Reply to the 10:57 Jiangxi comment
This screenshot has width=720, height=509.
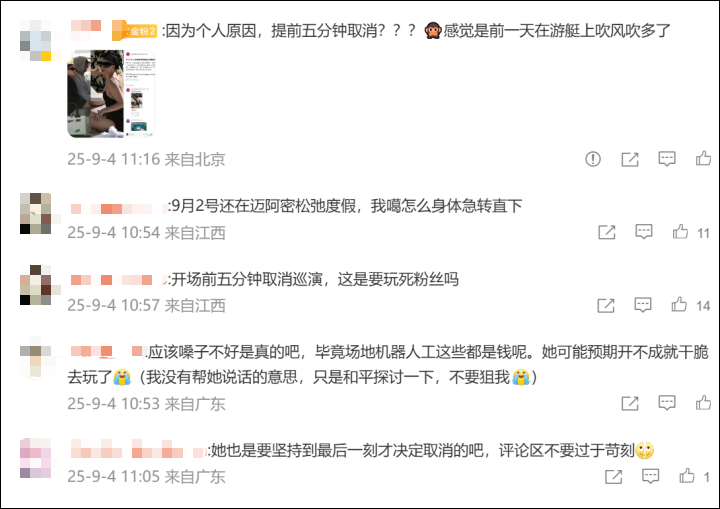click(x=642, y=305)
